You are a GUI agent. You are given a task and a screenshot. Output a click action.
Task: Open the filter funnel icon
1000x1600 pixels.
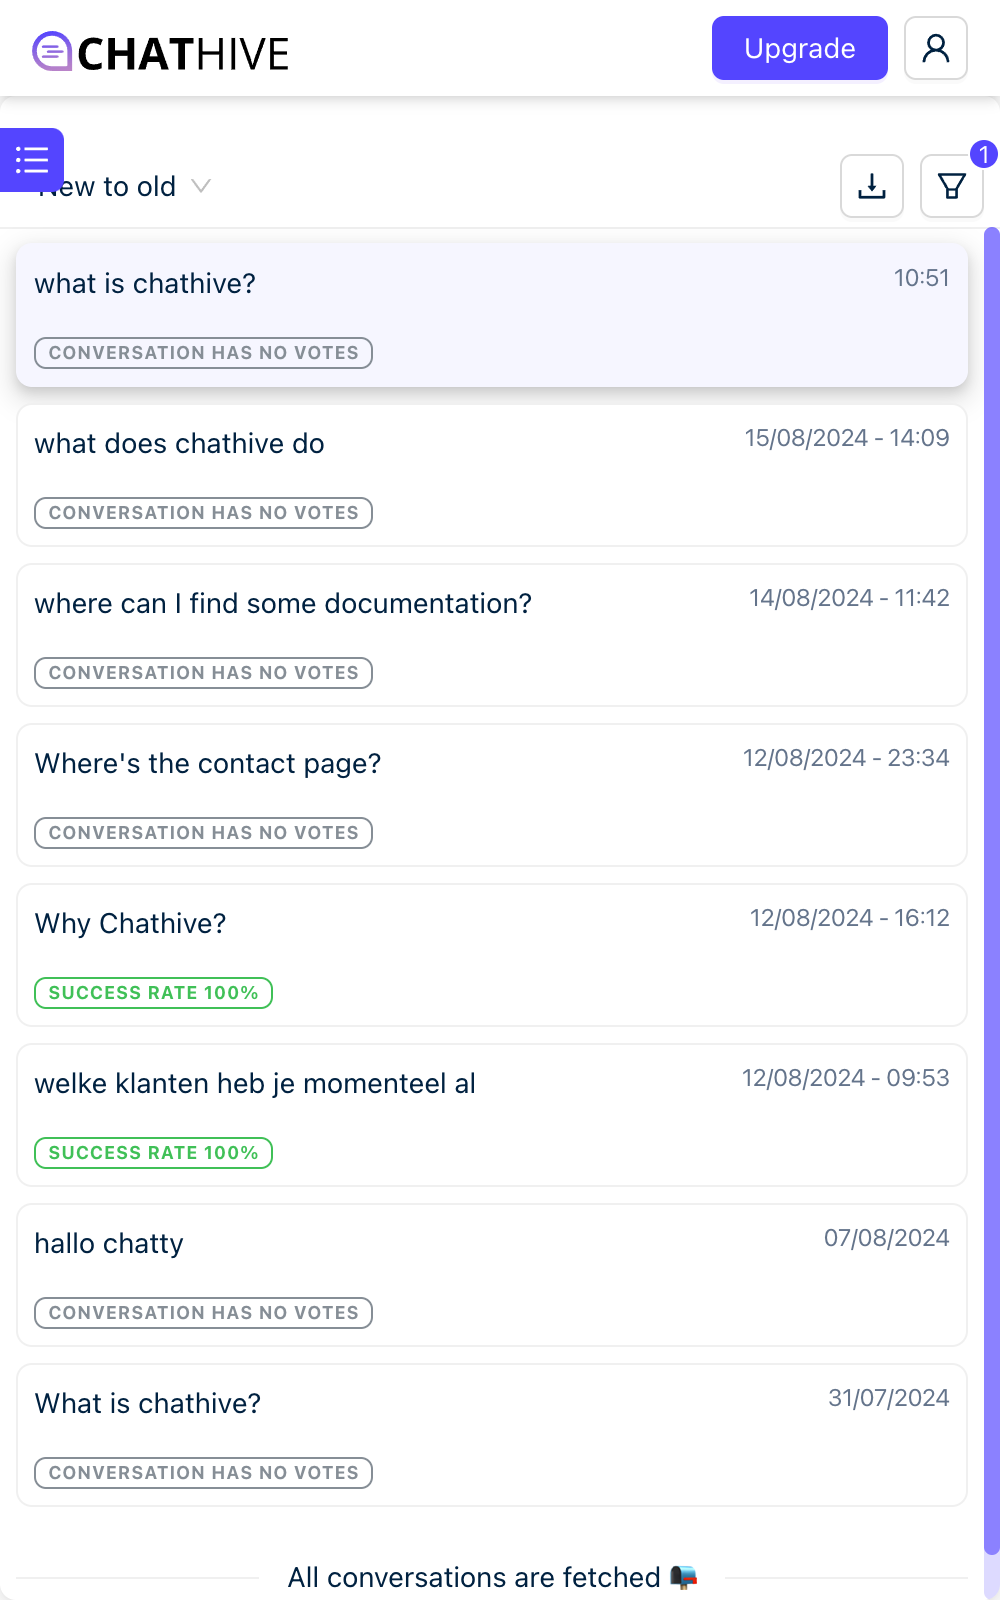[951, 186]
